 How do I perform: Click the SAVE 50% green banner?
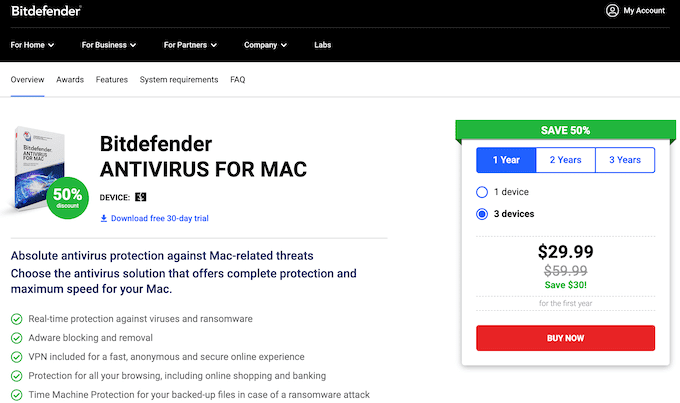tap(566, 130)
